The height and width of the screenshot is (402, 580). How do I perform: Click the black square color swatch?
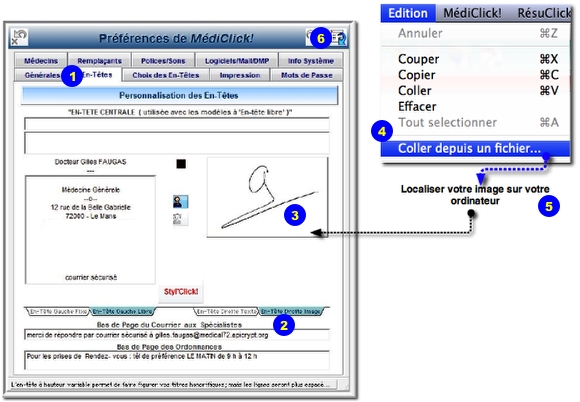coord(181,164)
